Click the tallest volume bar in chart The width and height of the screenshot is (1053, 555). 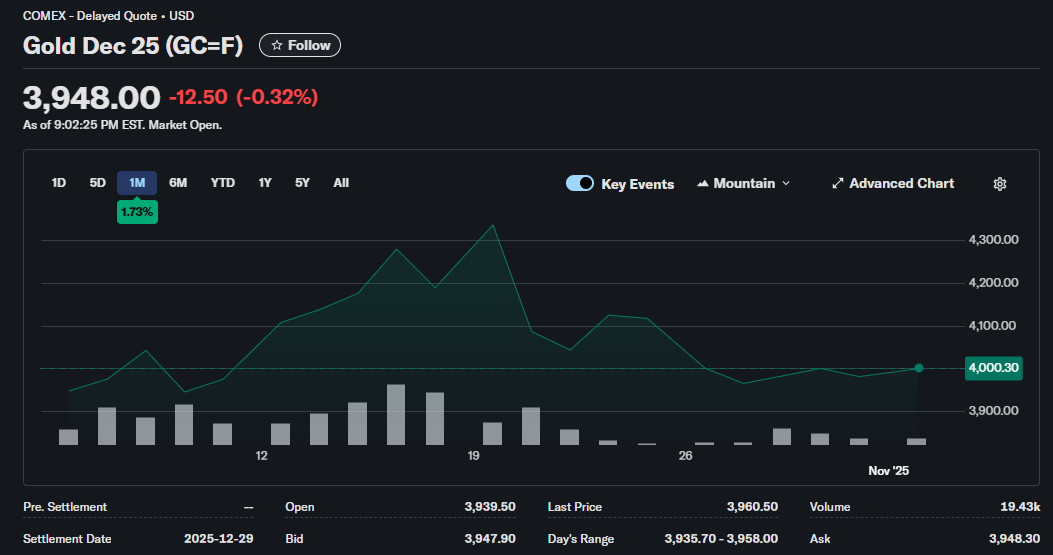pos(396,415)
